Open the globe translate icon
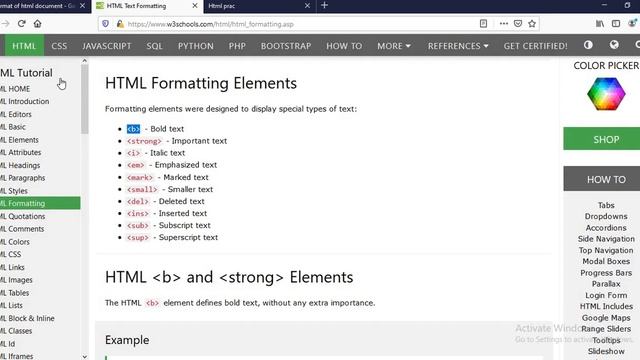 coord(614,45)
